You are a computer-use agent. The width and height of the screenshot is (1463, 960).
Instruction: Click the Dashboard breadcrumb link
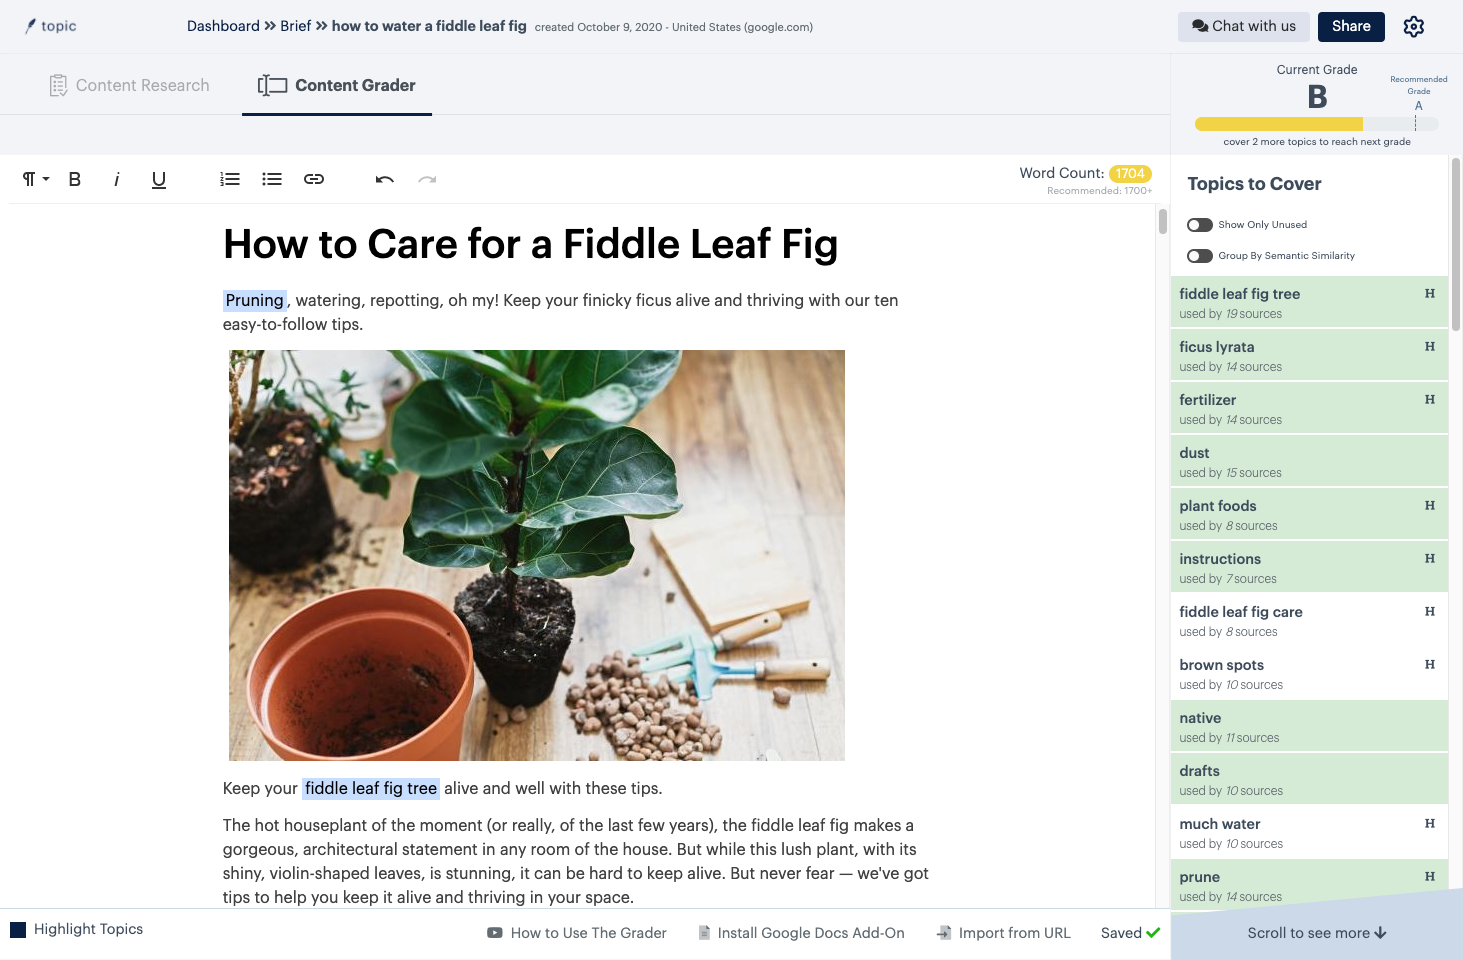pos(223,26)
